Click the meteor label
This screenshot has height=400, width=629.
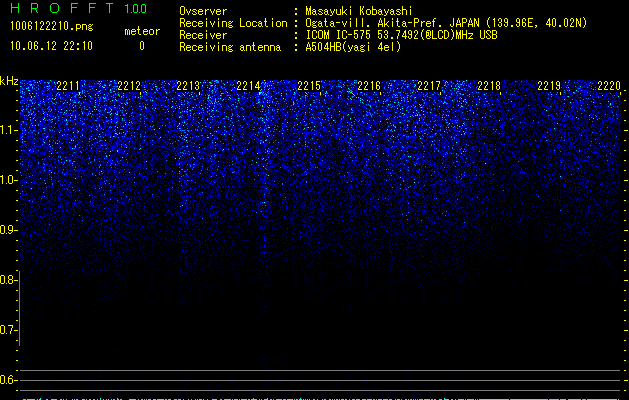tap(142, 31)
